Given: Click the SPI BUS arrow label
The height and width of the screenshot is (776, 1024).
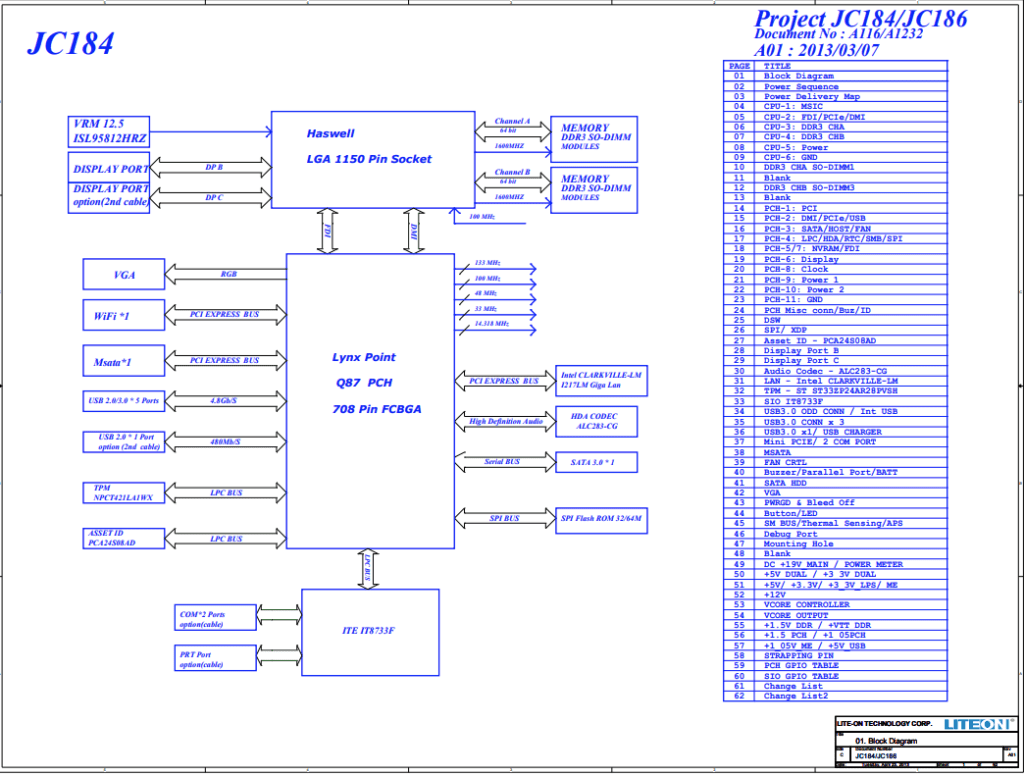Looking at the screenshot, I should point(504,519).
